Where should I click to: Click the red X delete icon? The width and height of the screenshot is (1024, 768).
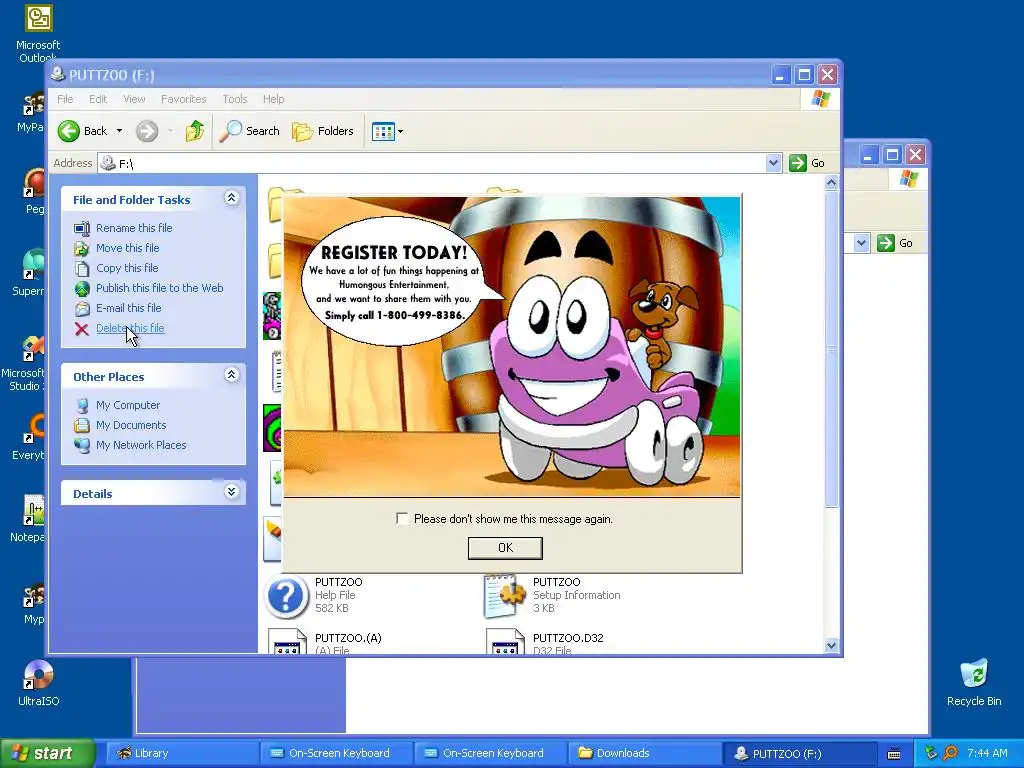(x=82, y=328)
